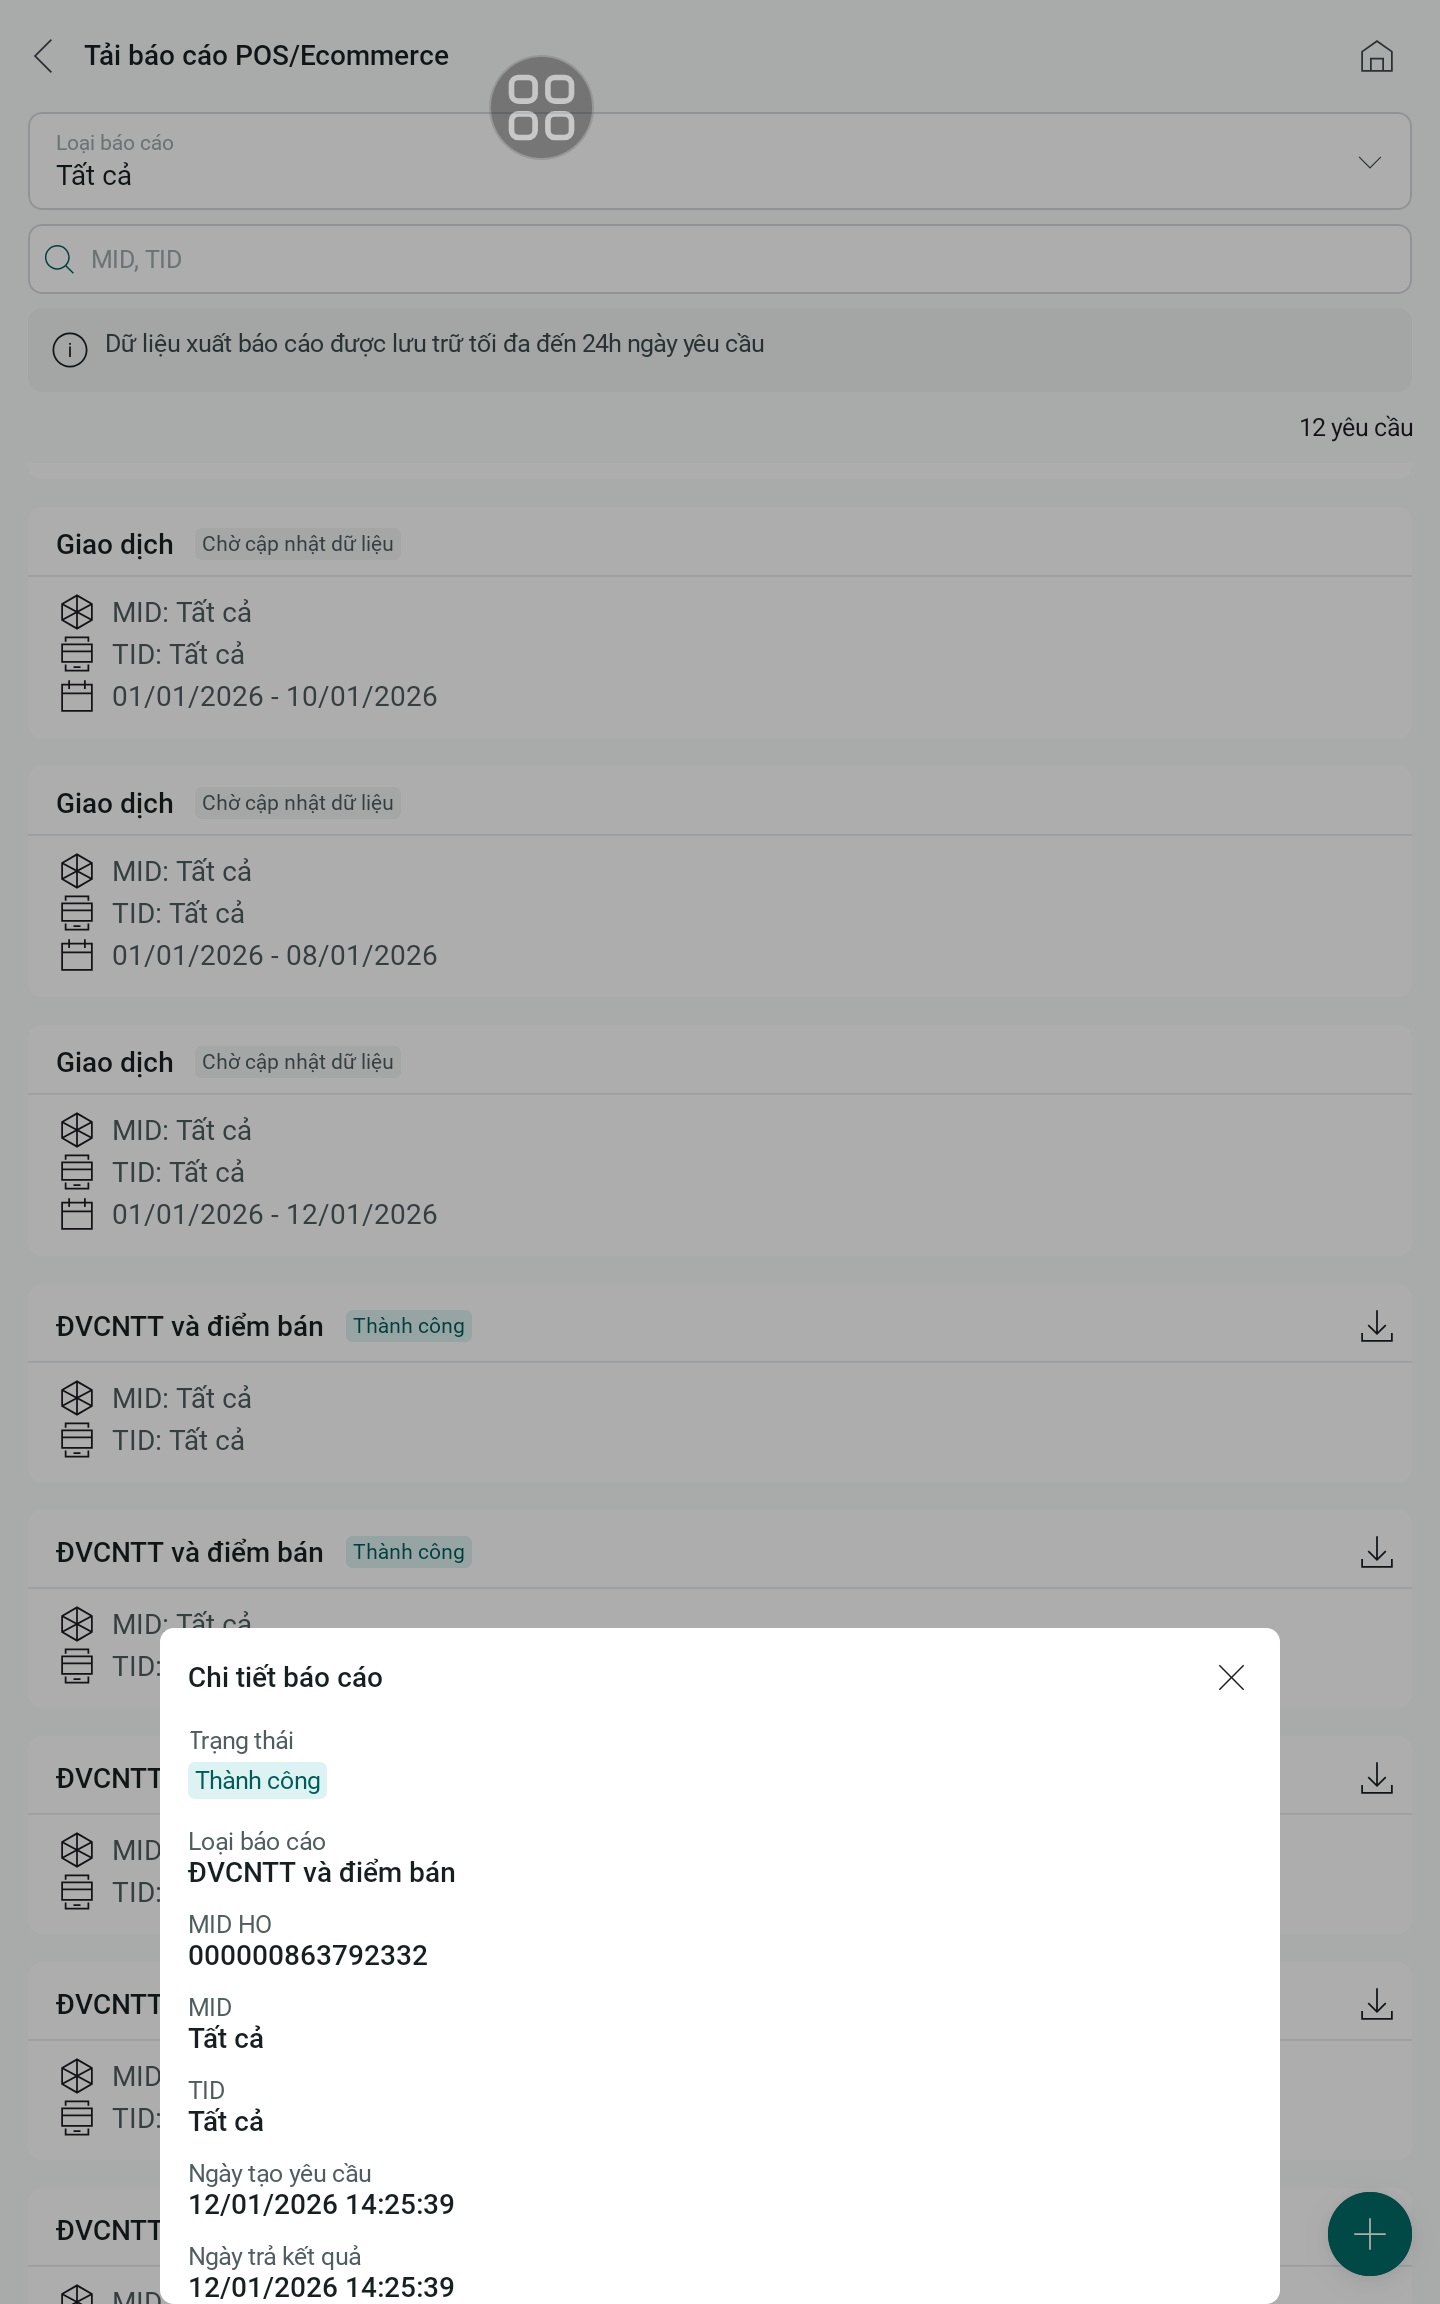Click the Thành công status badge in the dialog
Image resolution: width=1440 pixels, height=2304 pixels.
tap(258, 1780)
